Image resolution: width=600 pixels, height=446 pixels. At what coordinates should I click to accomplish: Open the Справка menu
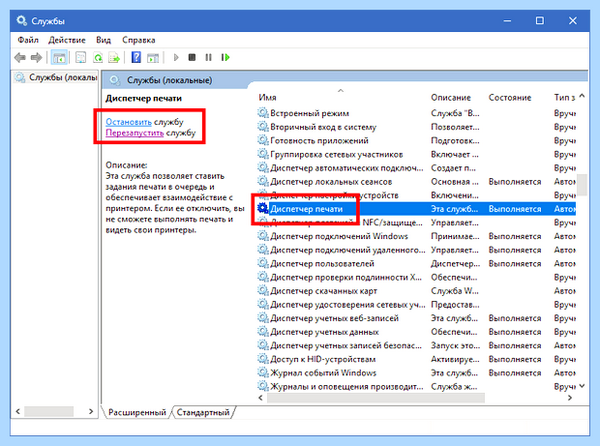coord(139,40)
